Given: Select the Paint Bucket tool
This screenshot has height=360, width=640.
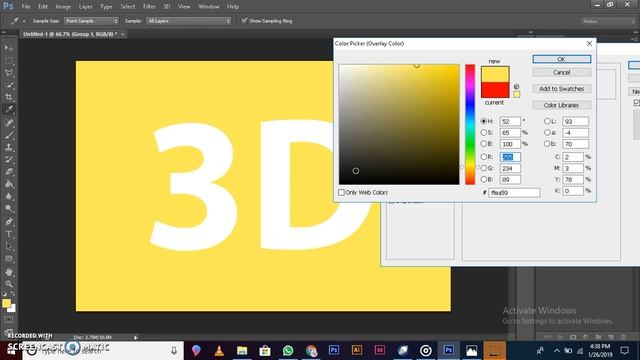Looking at the screenshot, I should coord(9,184).
